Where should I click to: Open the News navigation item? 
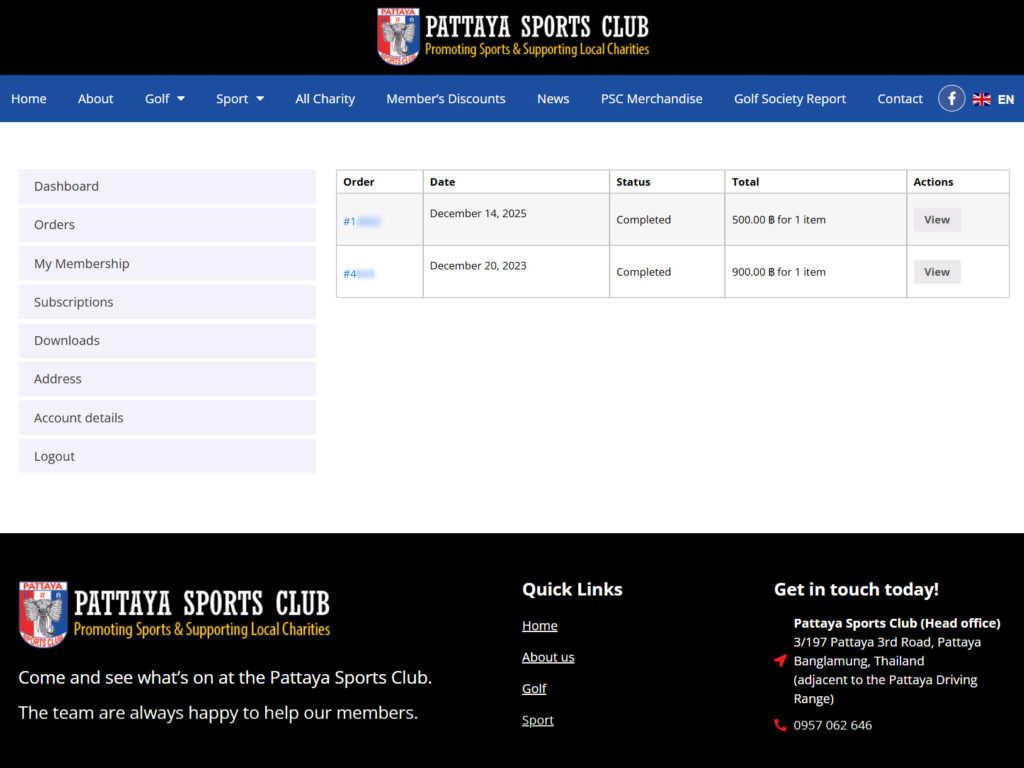tap(553, 98)
